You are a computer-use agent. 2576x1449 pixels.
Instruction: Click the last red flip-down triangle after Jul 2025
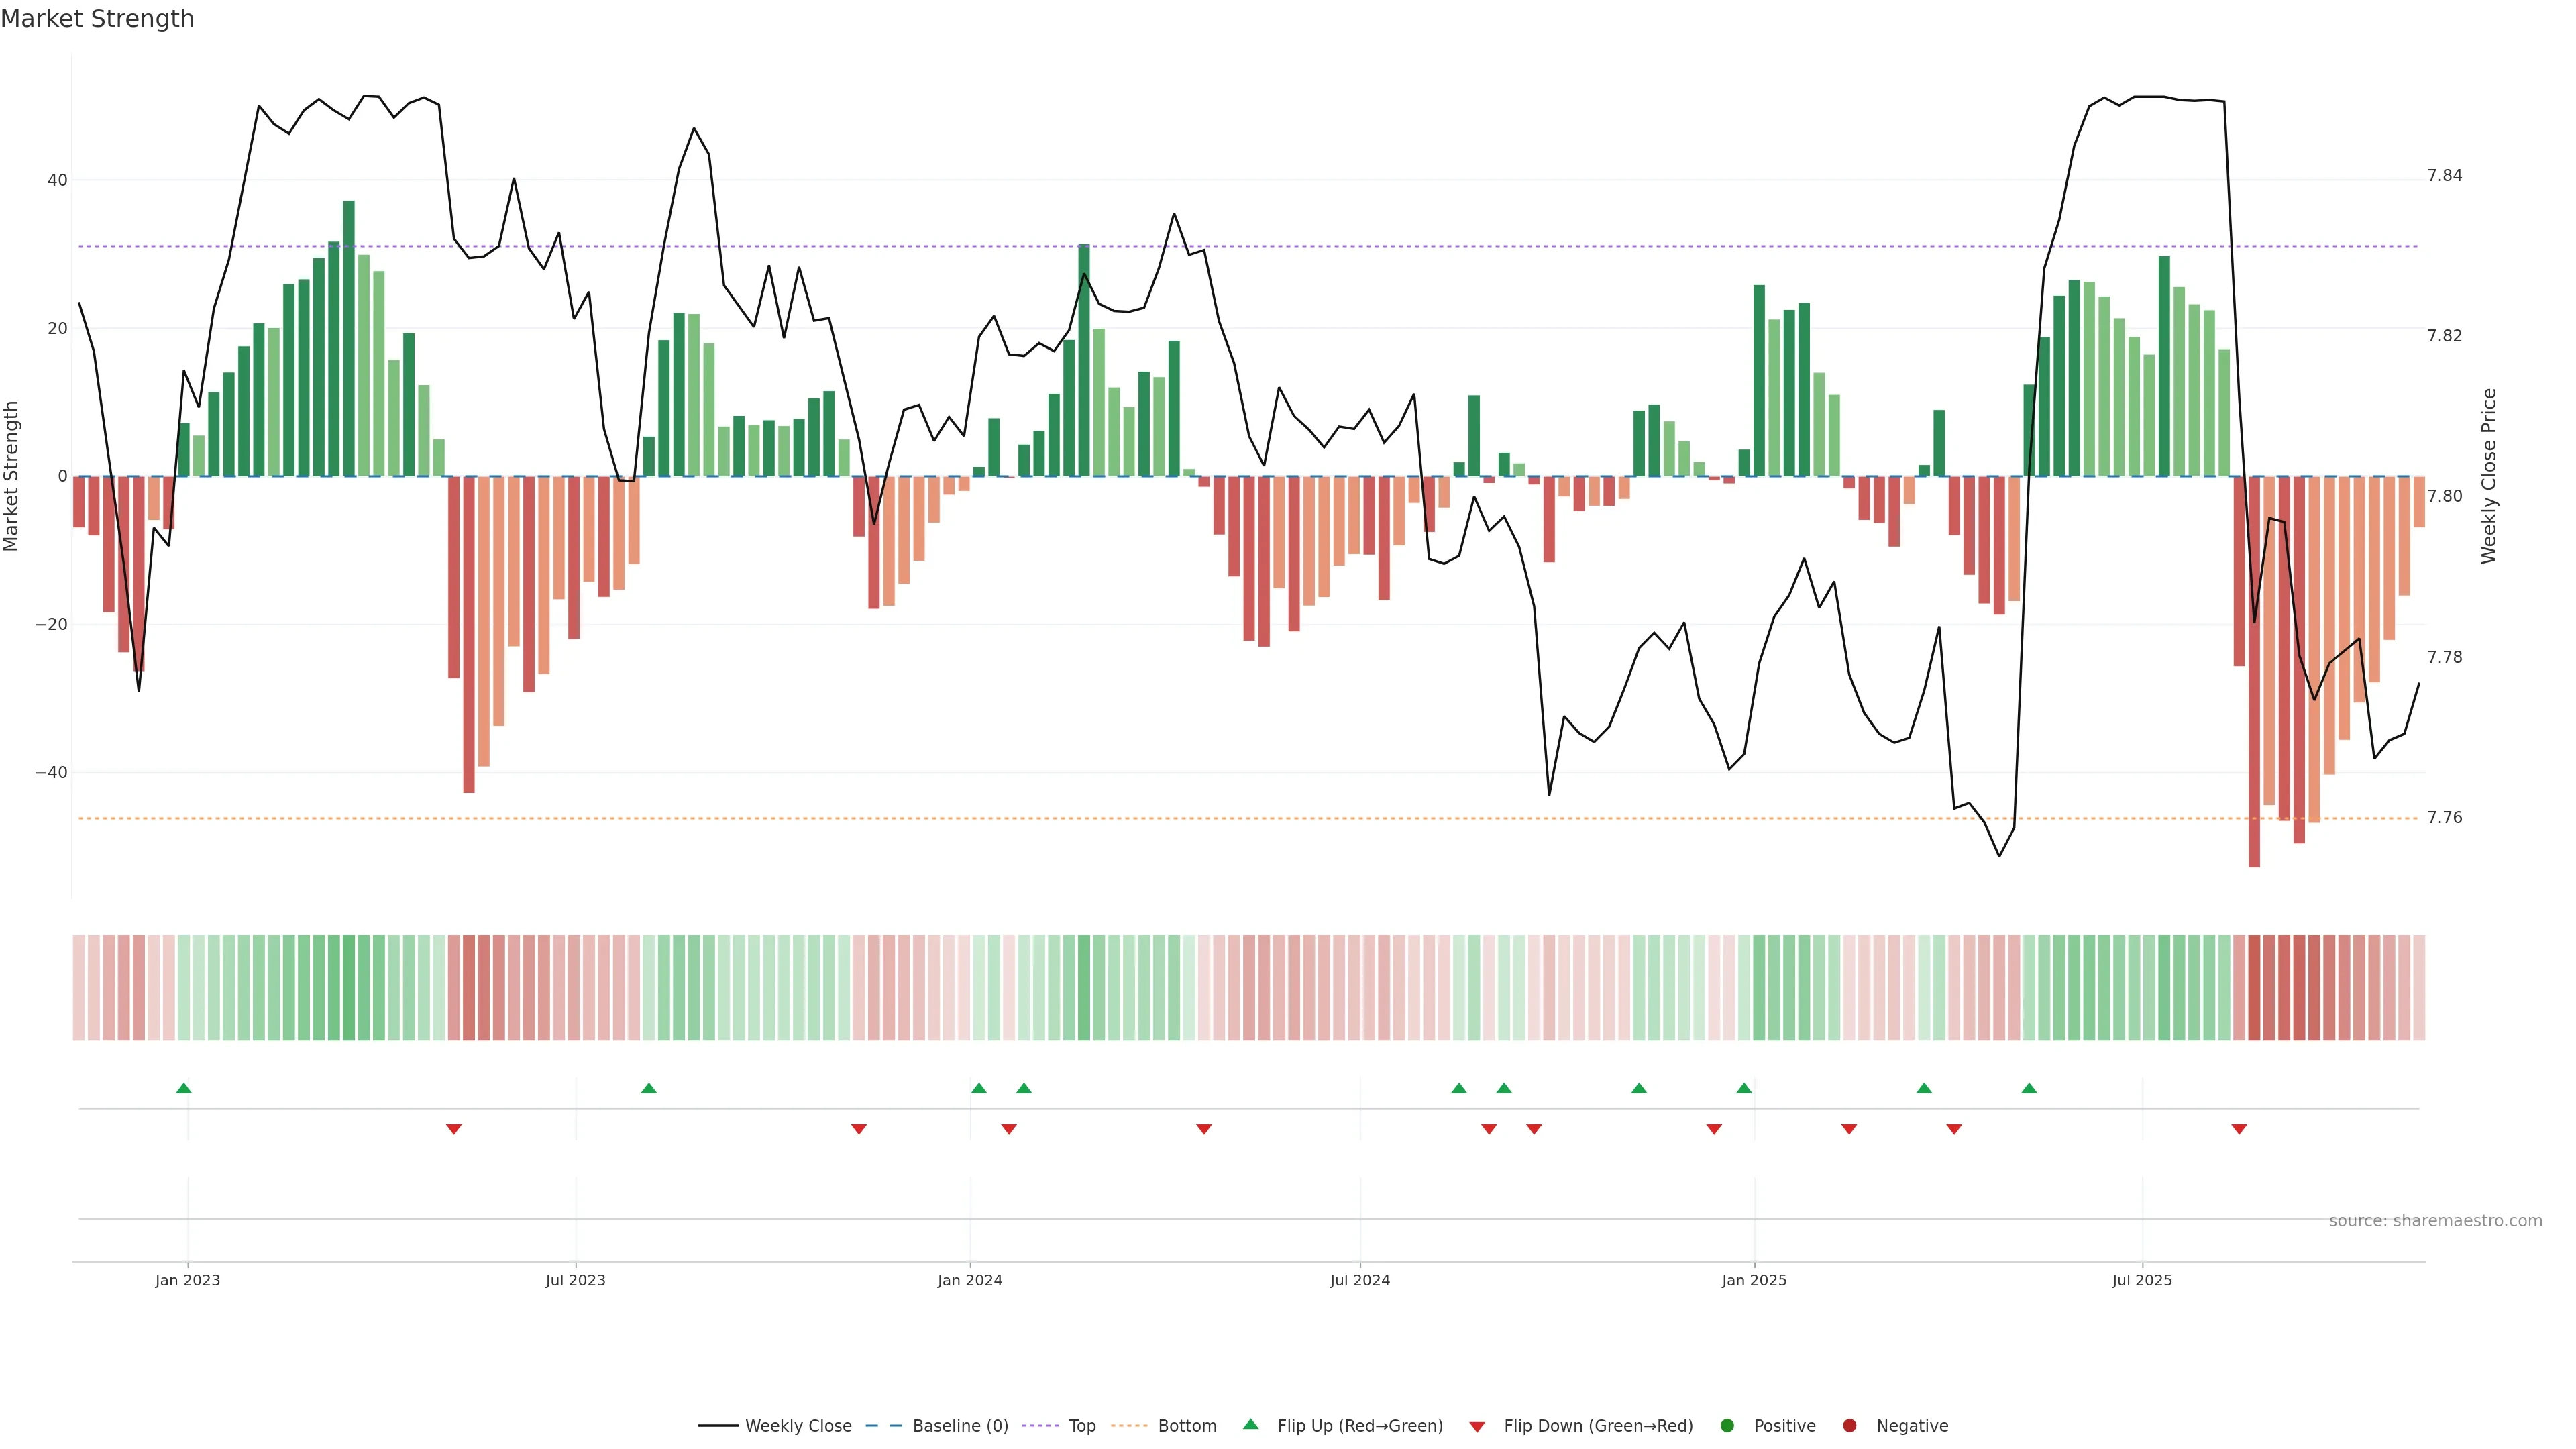[x=2239, y=1129]
